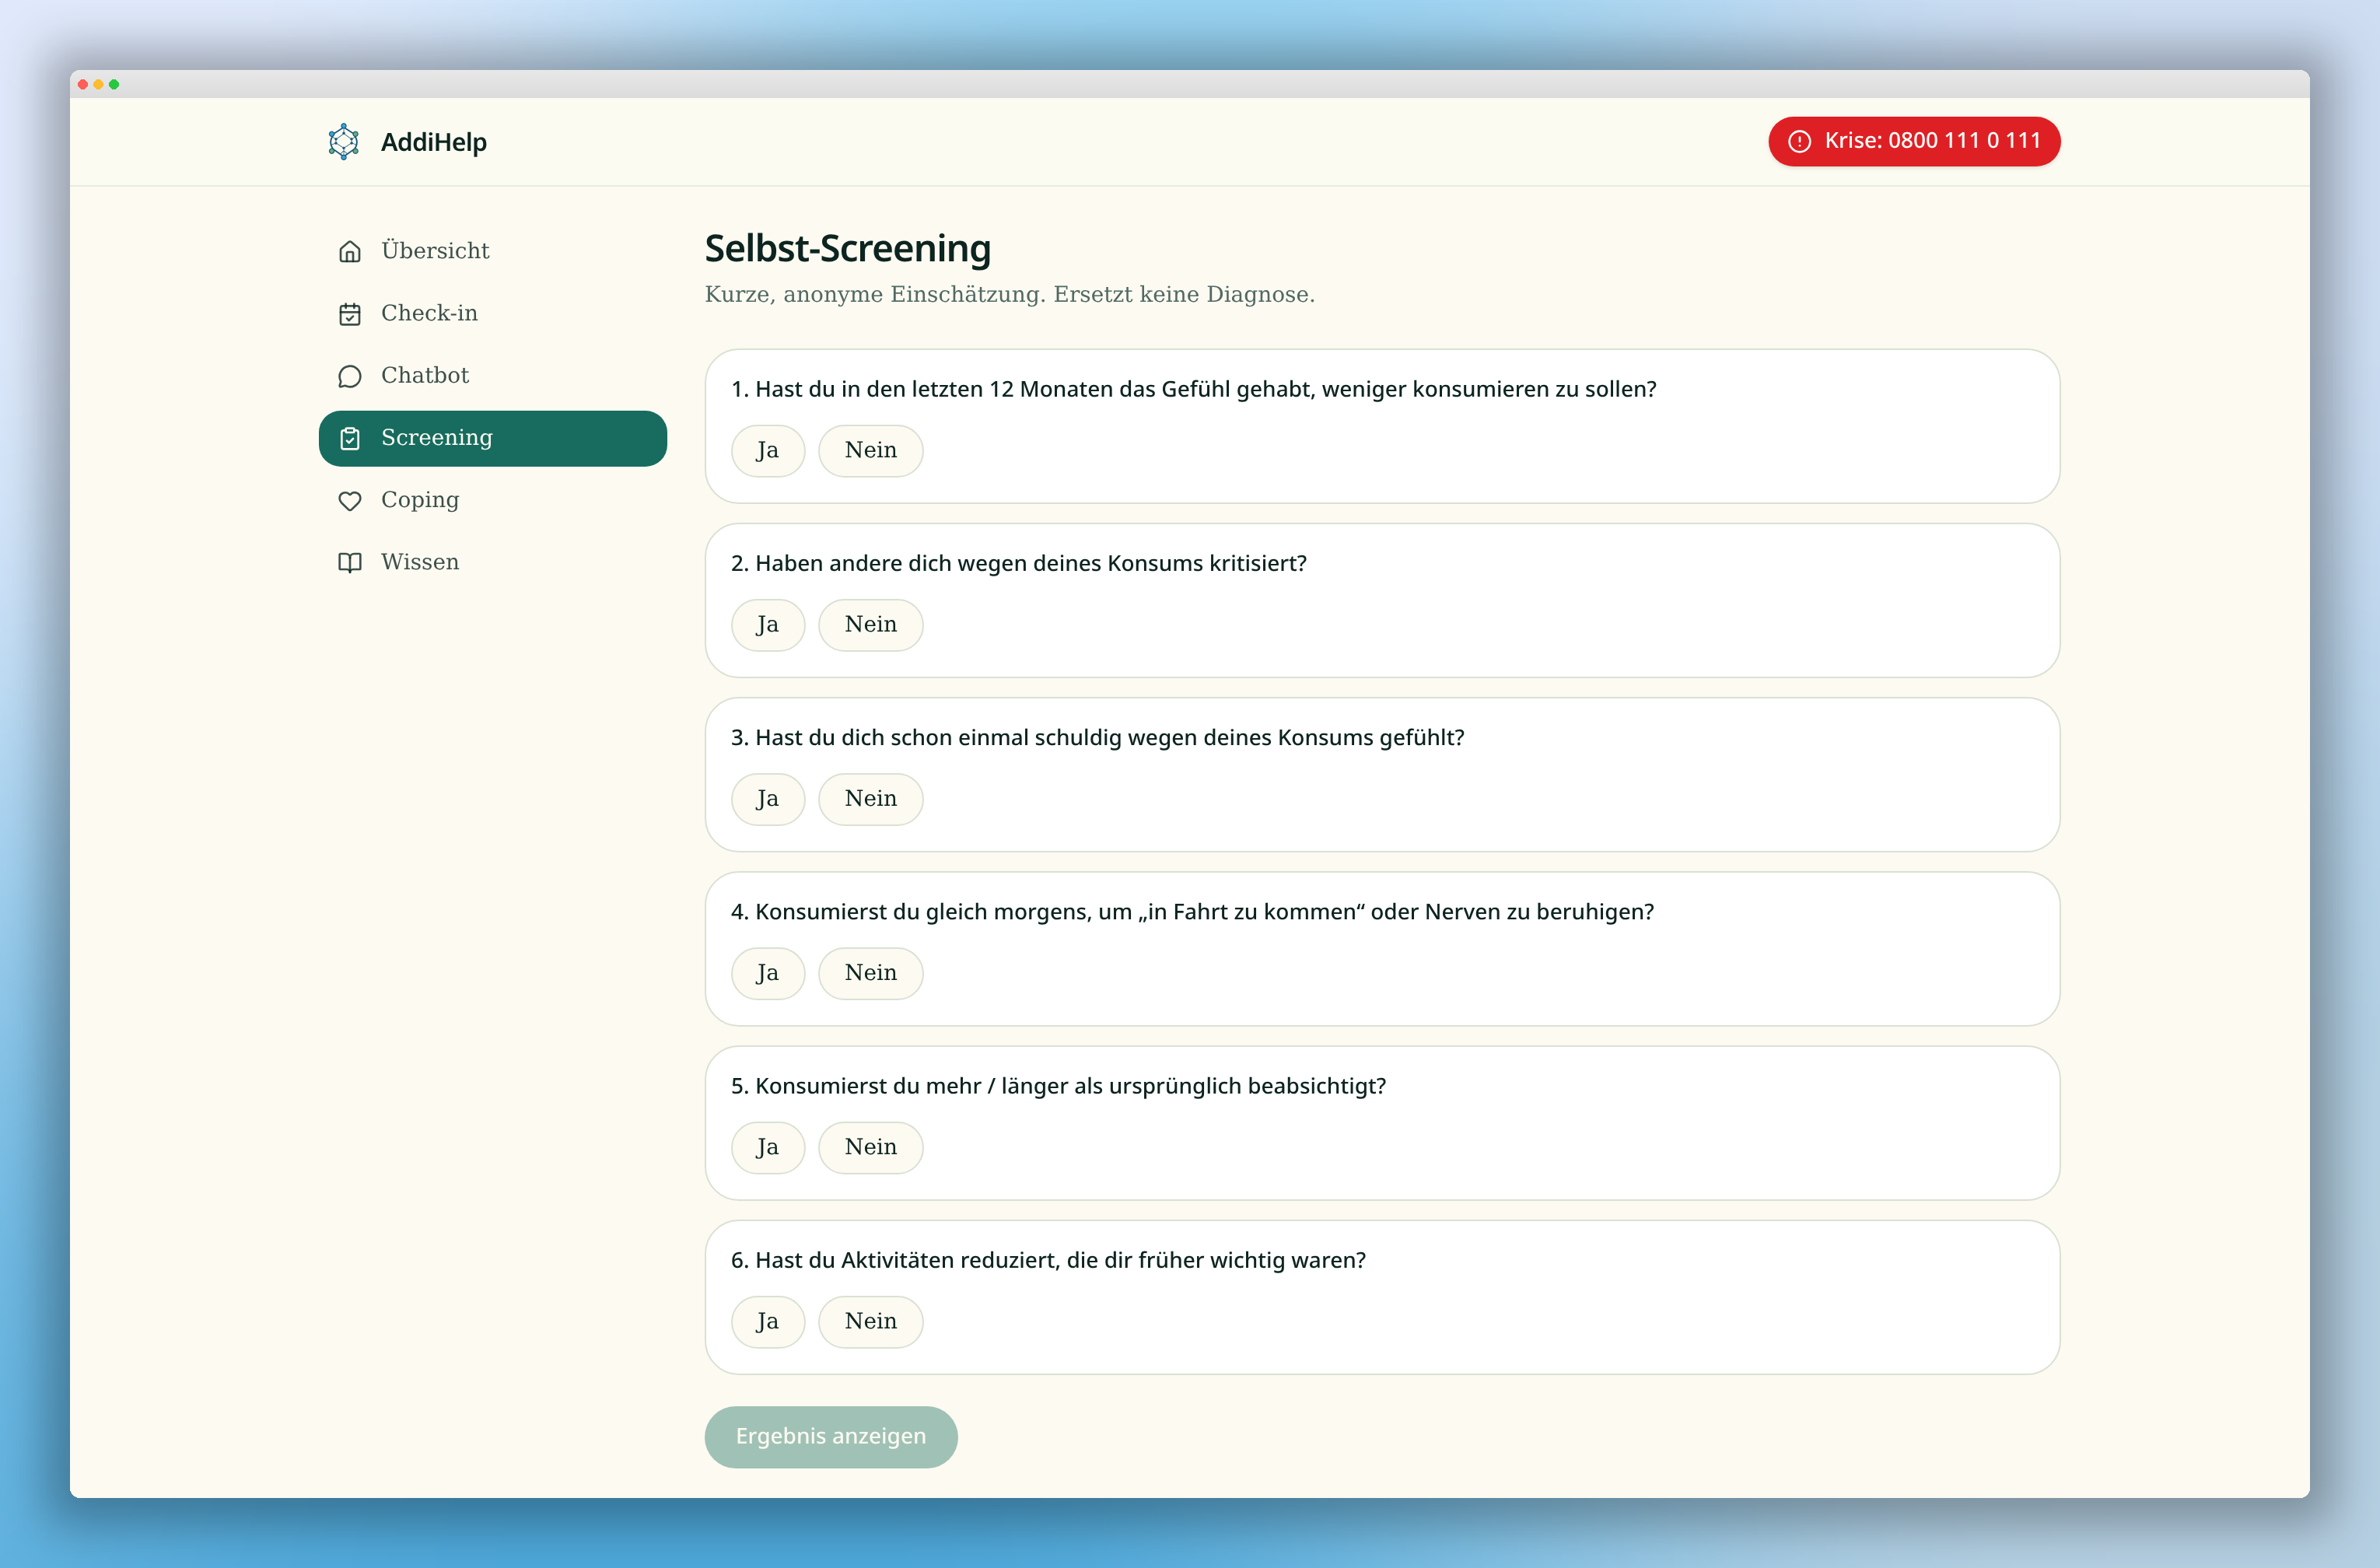Click the Coping heart icon
This screenshot has width=2380, height=1568.
point(350,500)
